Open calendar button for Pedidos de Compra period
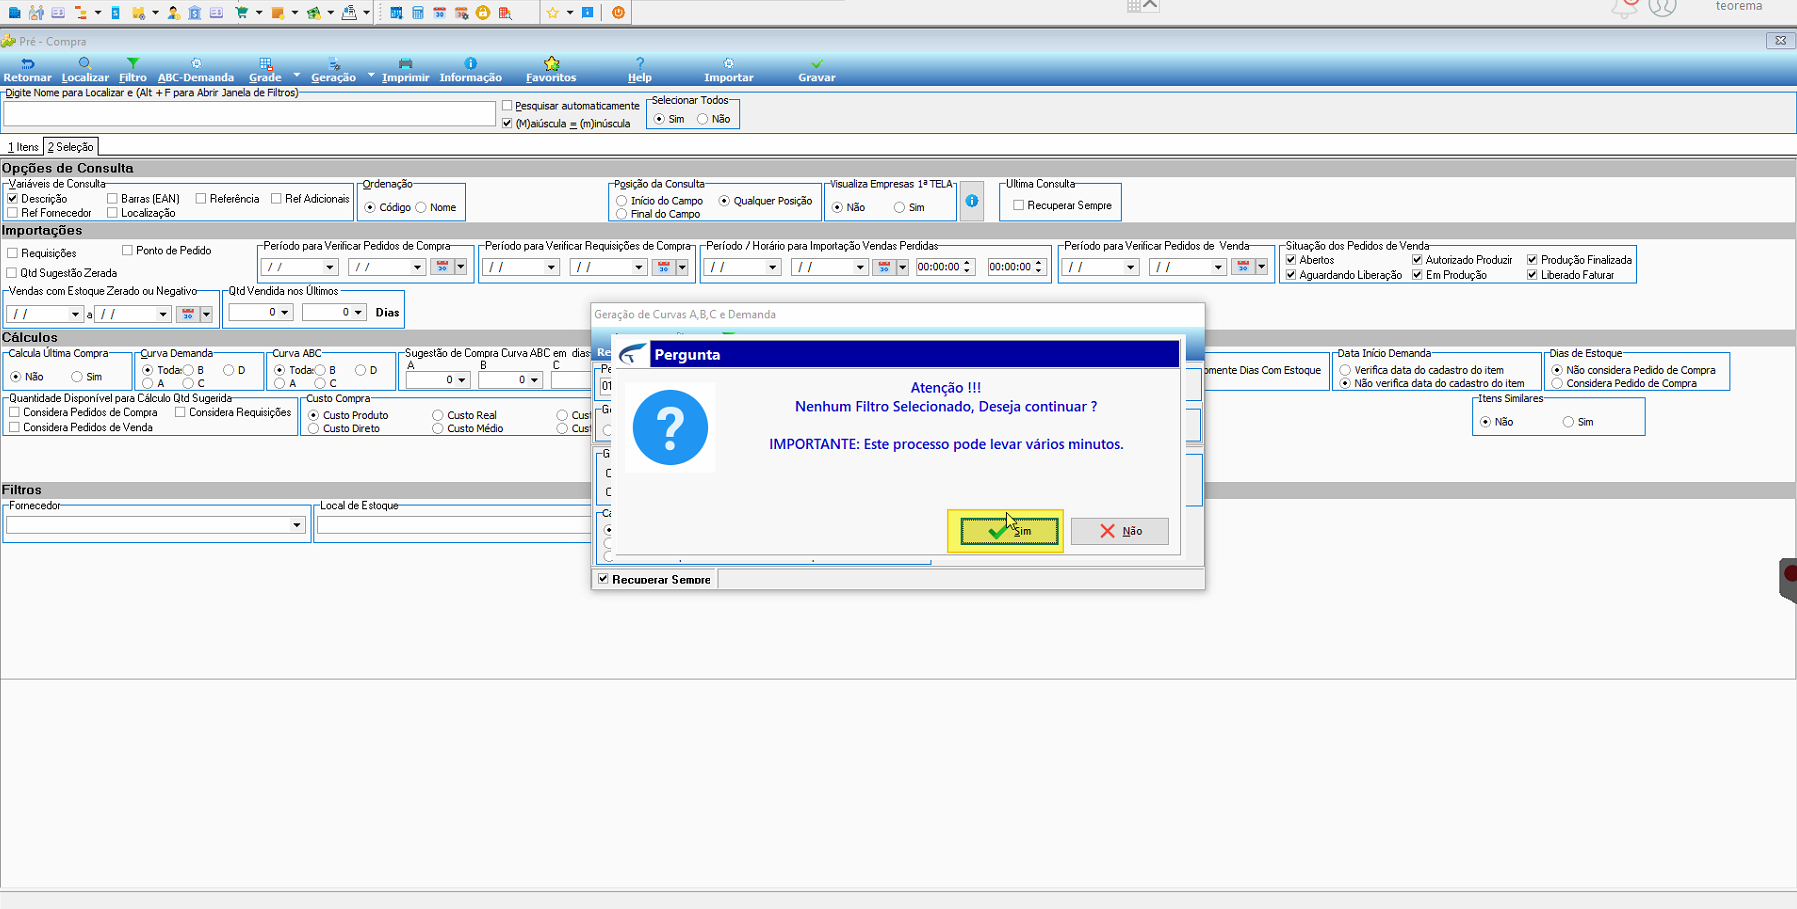1797x909 pixels. (442, 267)
